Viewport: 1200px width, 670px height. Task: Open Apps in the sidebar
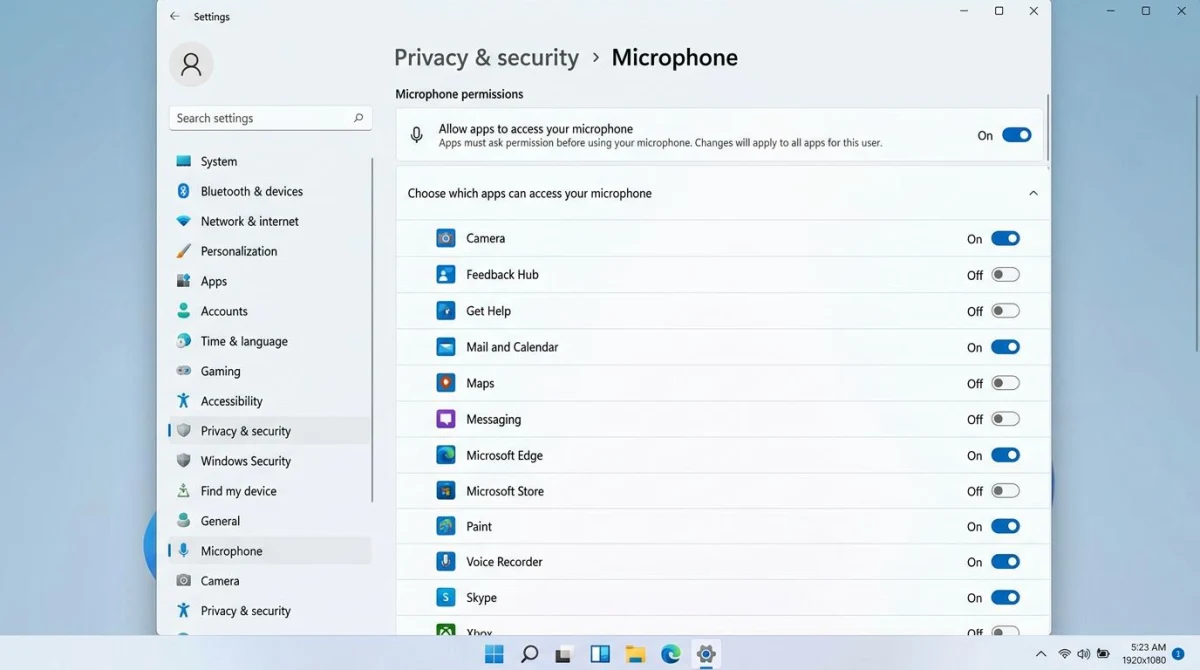(x=270, y=281)
